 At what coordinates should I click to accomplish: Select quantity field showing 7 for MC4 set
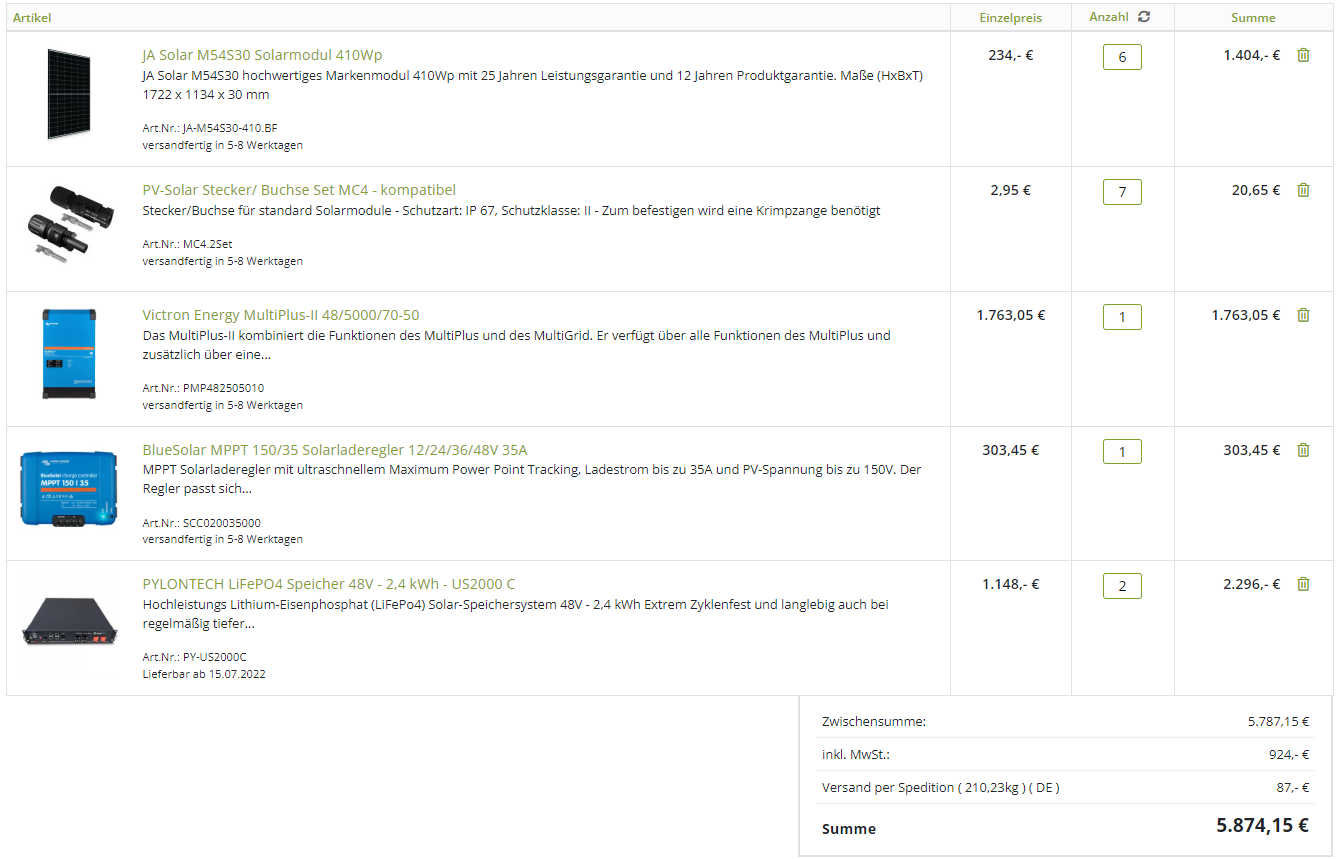point(1122,192)
